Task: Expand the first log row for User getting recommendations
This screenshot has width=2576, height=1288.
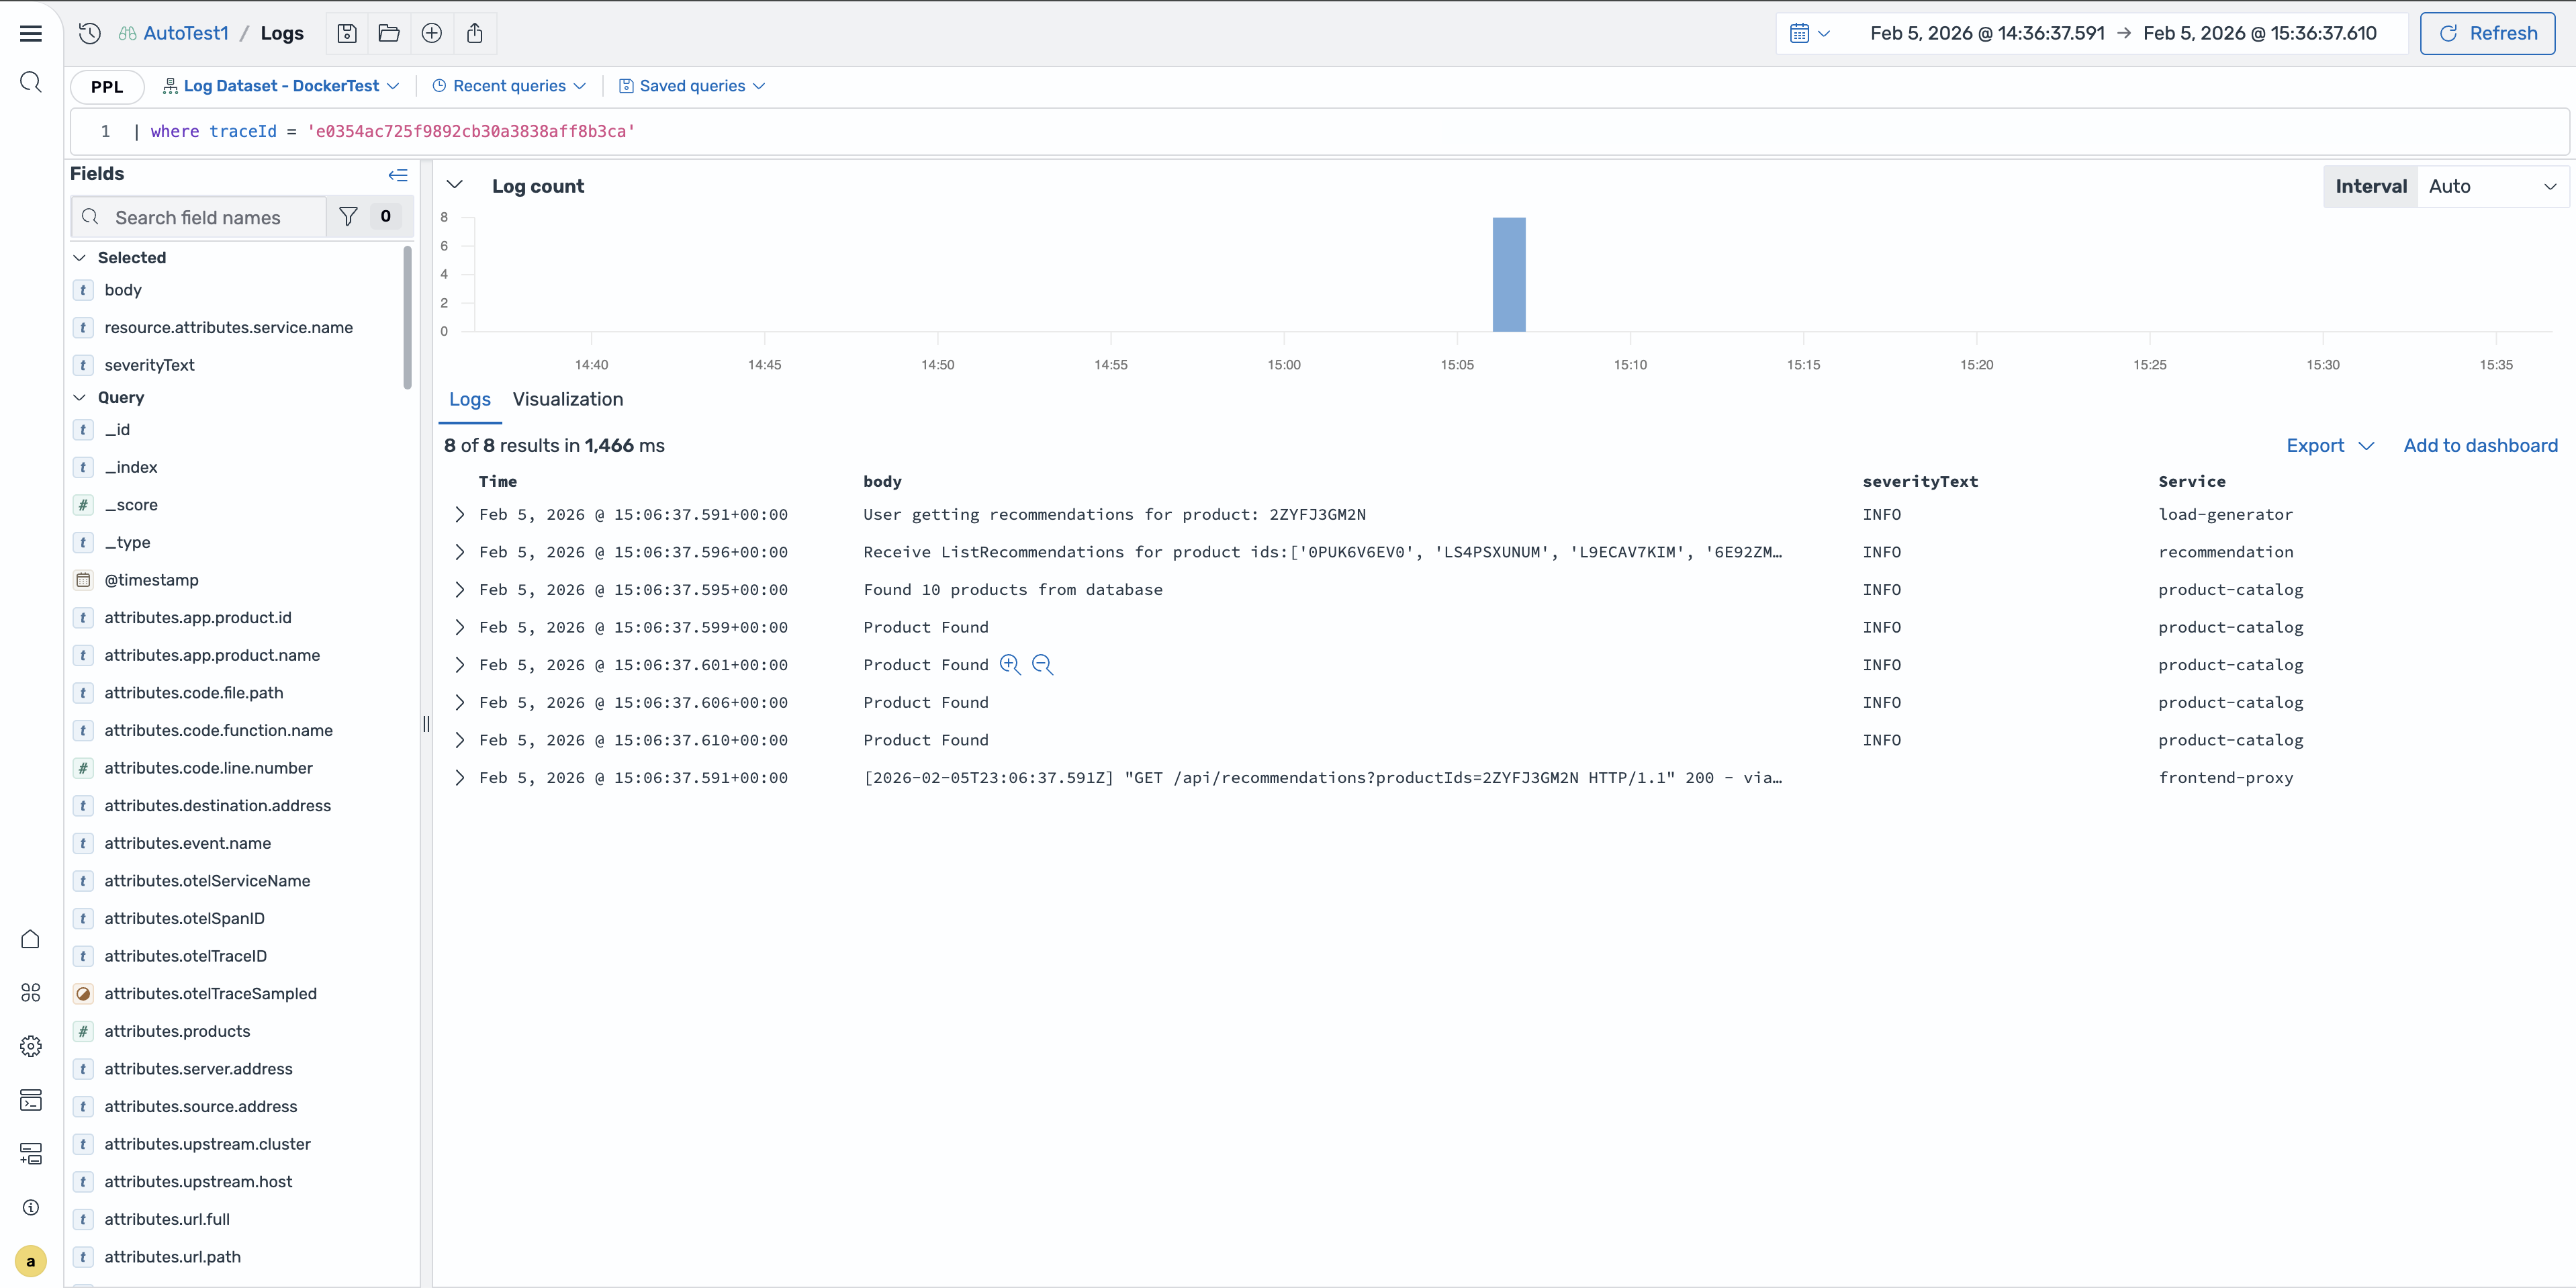Action: (x=460, y=514)
